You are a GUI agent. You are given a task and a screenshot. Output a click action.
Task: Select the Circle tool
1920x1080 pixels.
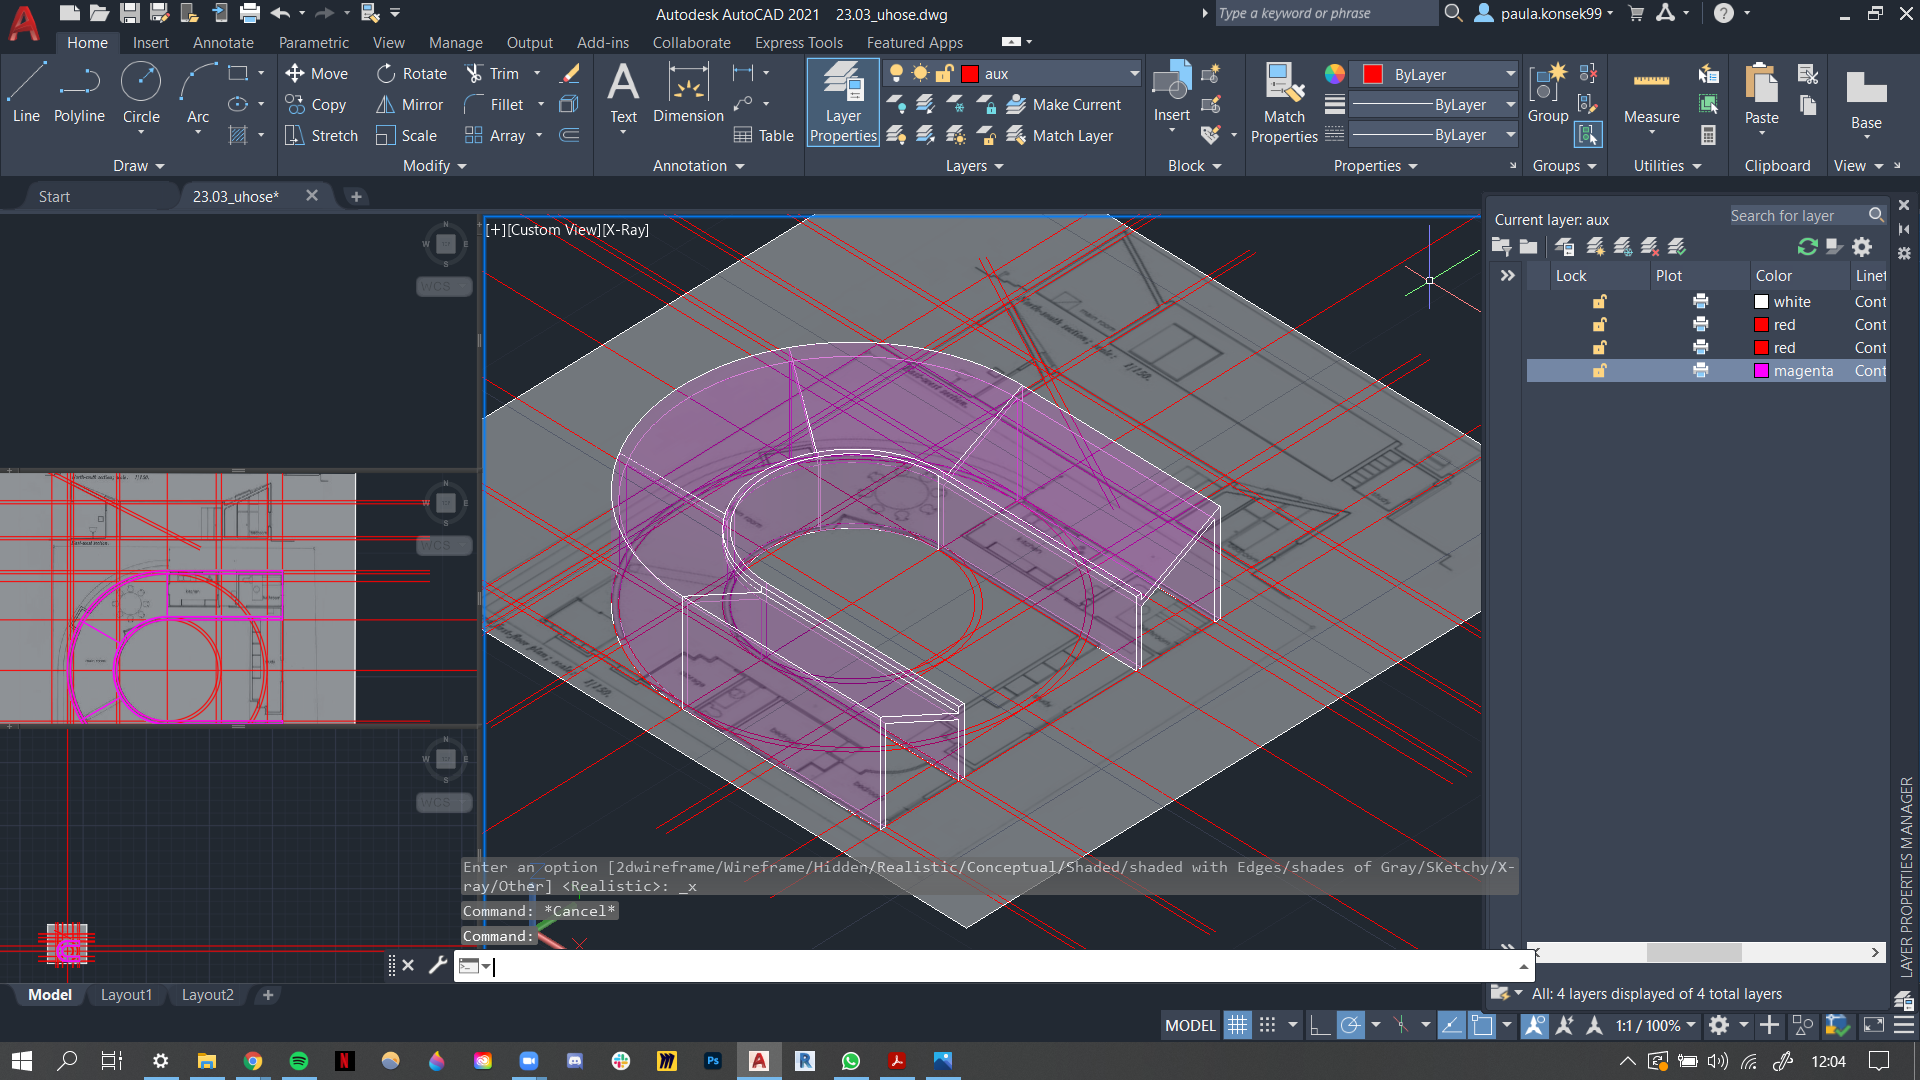click(141, 92)
